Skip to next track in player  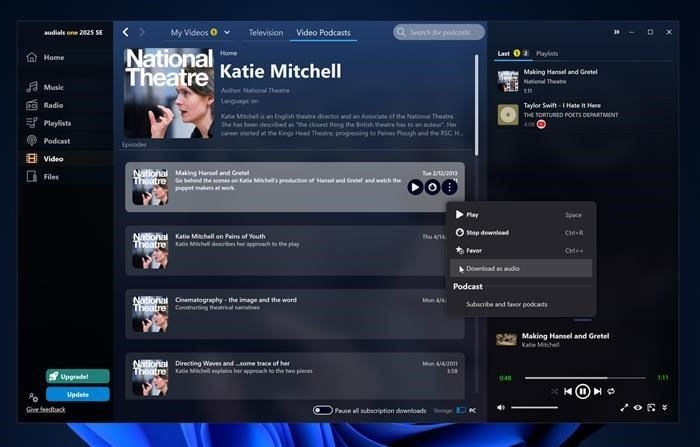click(x=597, y=391)
